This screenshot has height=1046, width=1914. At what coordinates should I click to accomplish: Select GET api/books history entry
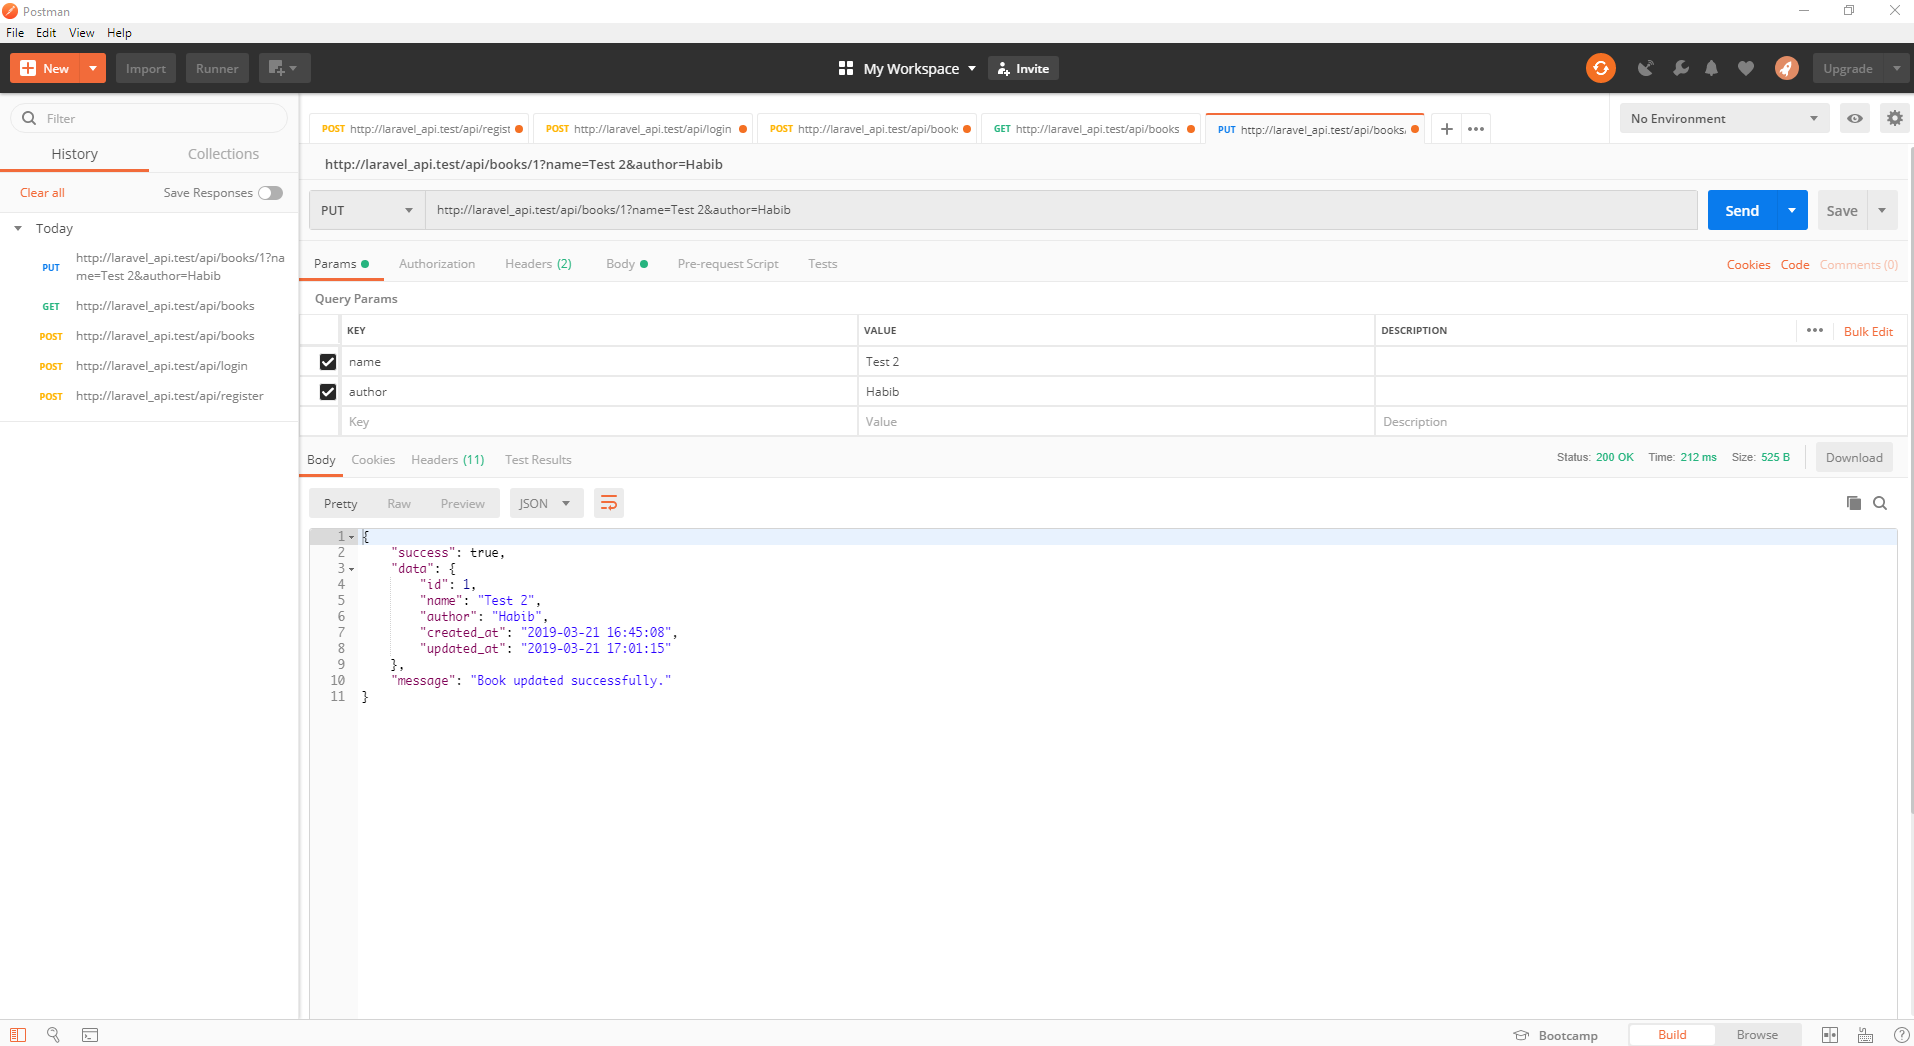[150, 306]
